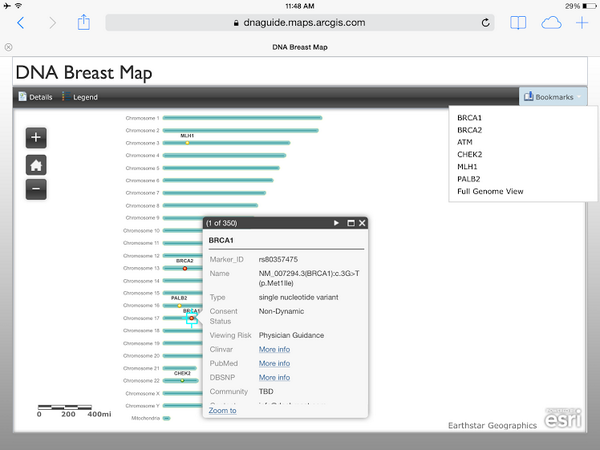Select the DNA Breast Map tab title

300,47
